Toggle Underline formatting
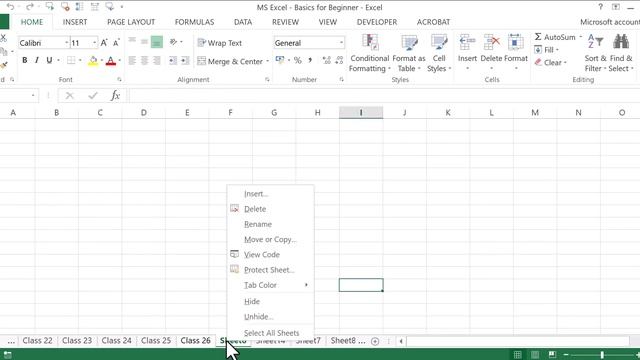This screenshot has width=640, height=360. [49, 60]
